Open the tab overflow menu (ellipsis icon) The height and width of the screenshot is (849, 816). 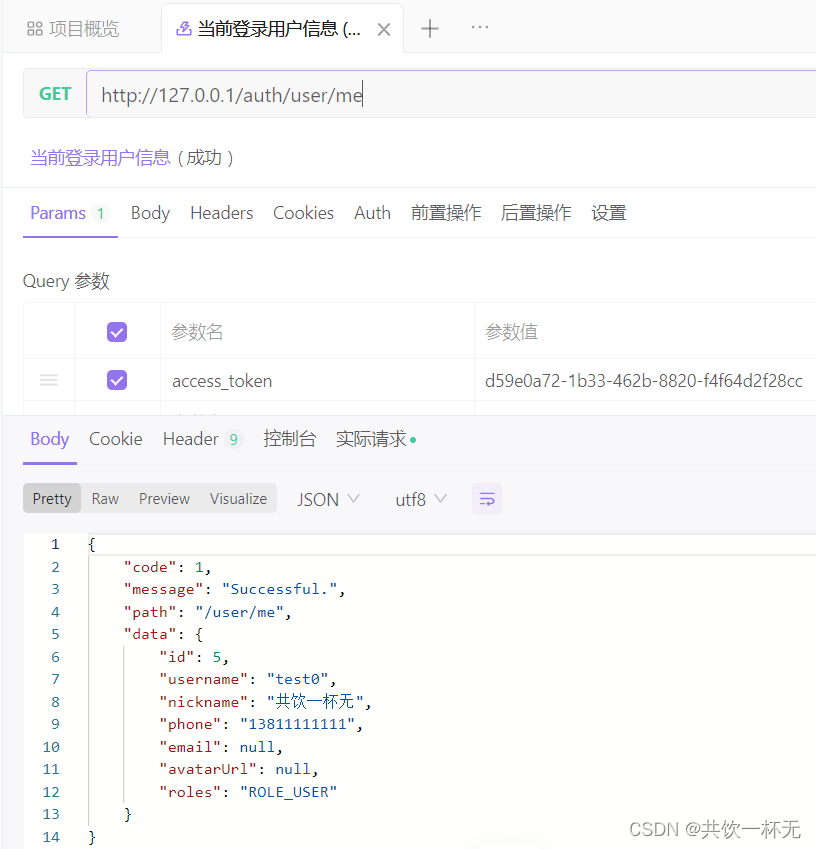point(479,28)
